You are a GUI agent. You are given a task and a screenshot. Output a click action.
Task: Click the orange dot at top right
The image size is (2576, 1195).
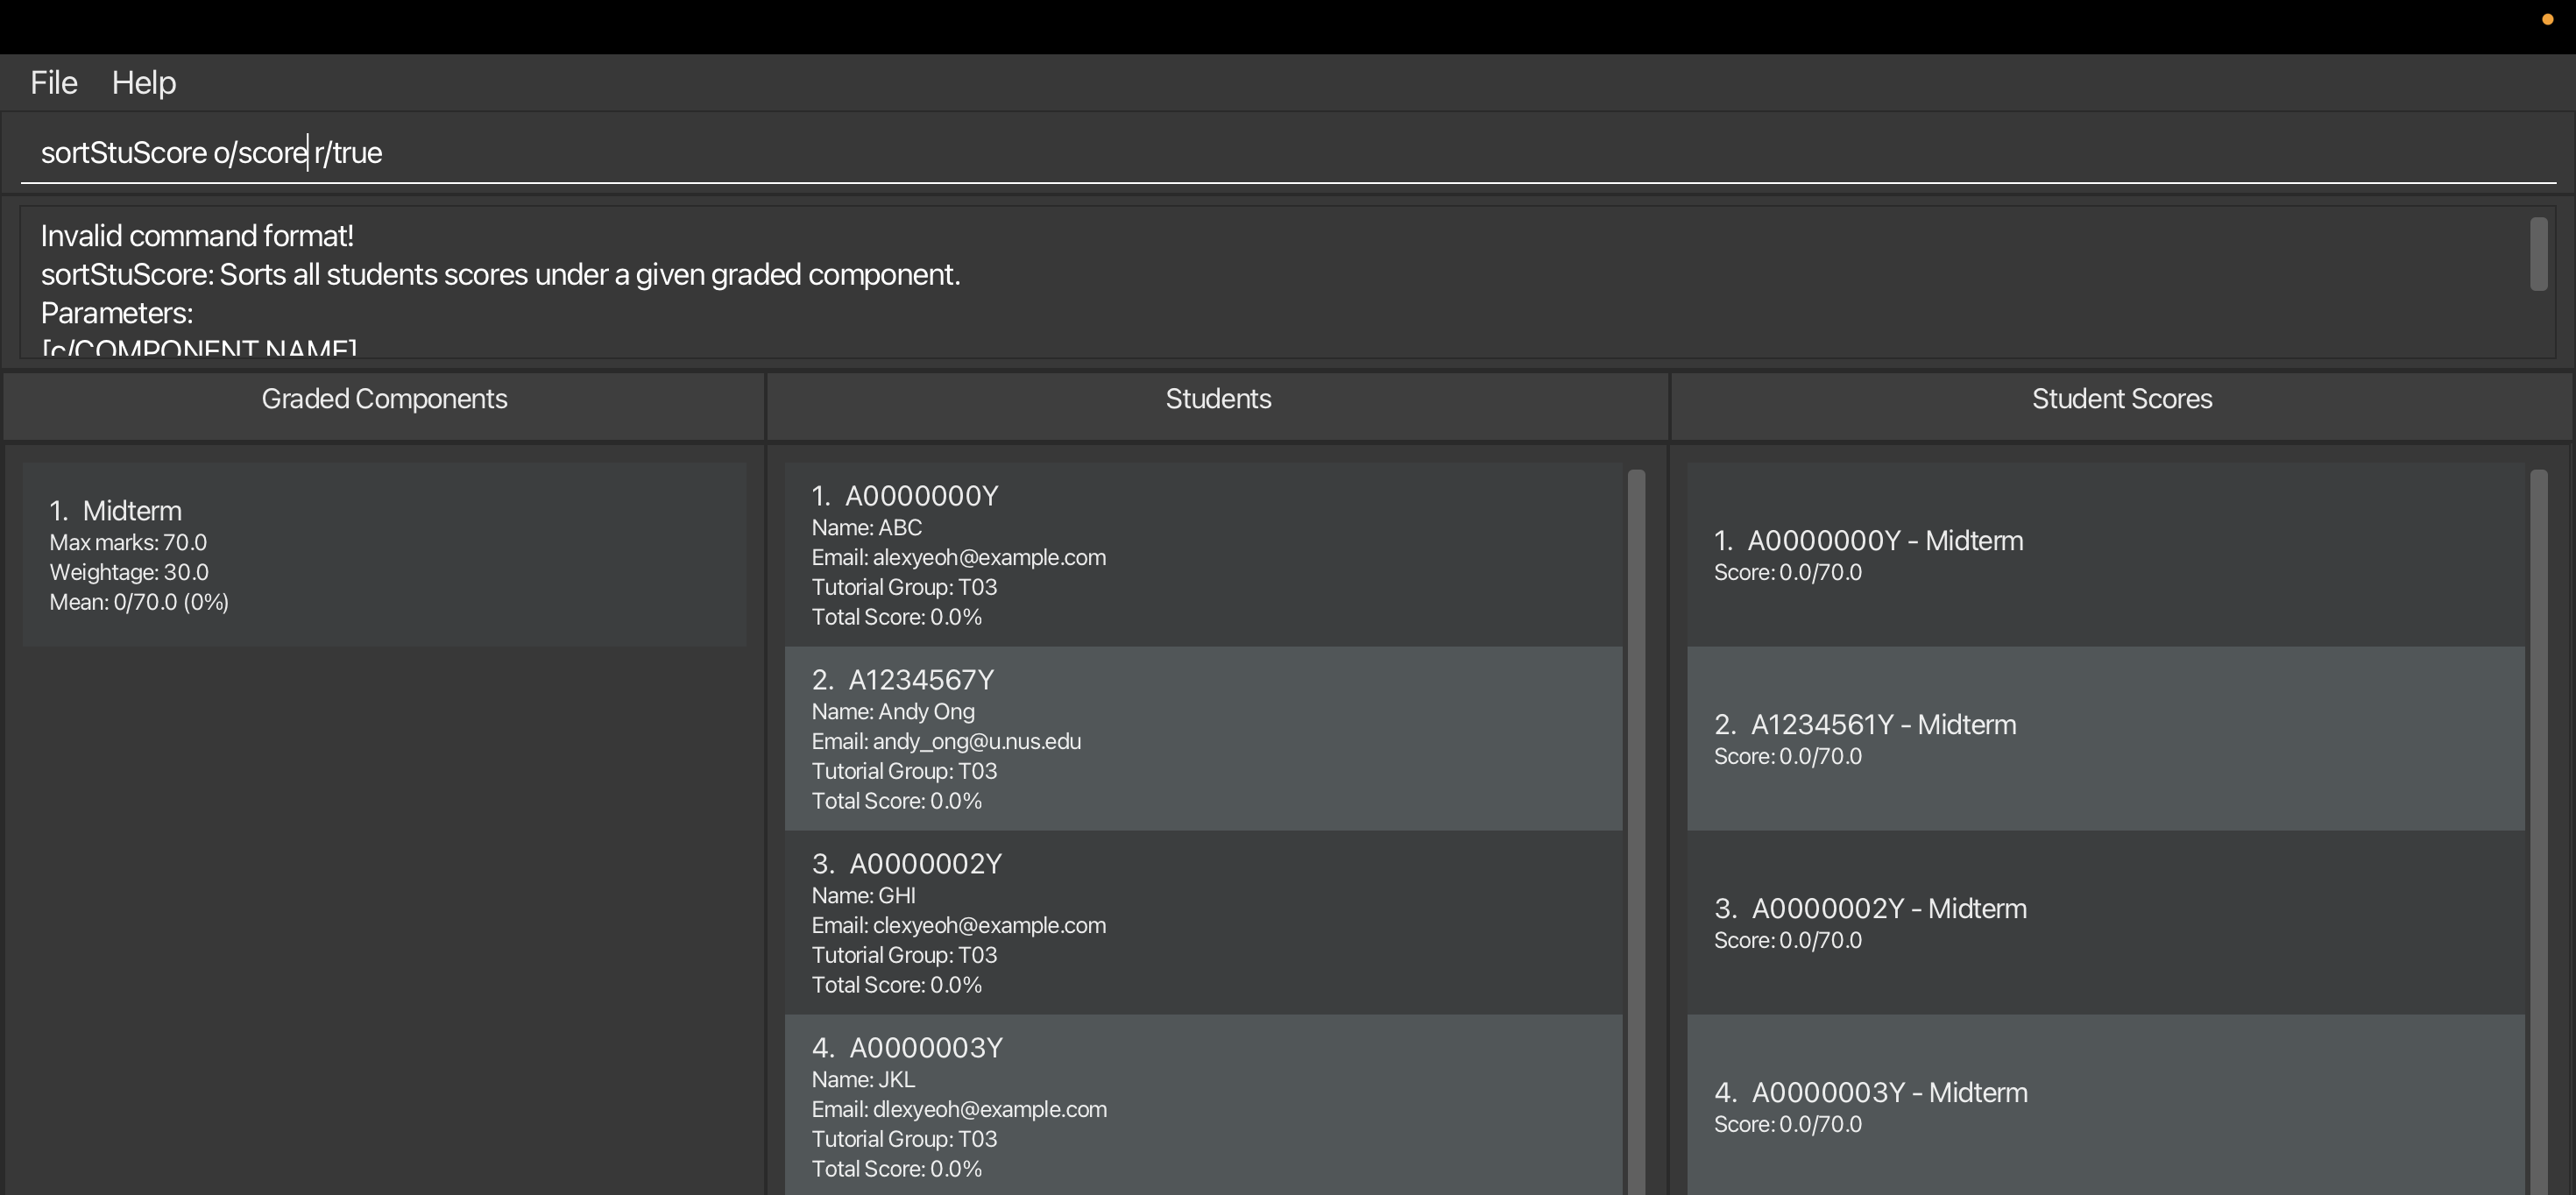tap(2547, 20)
